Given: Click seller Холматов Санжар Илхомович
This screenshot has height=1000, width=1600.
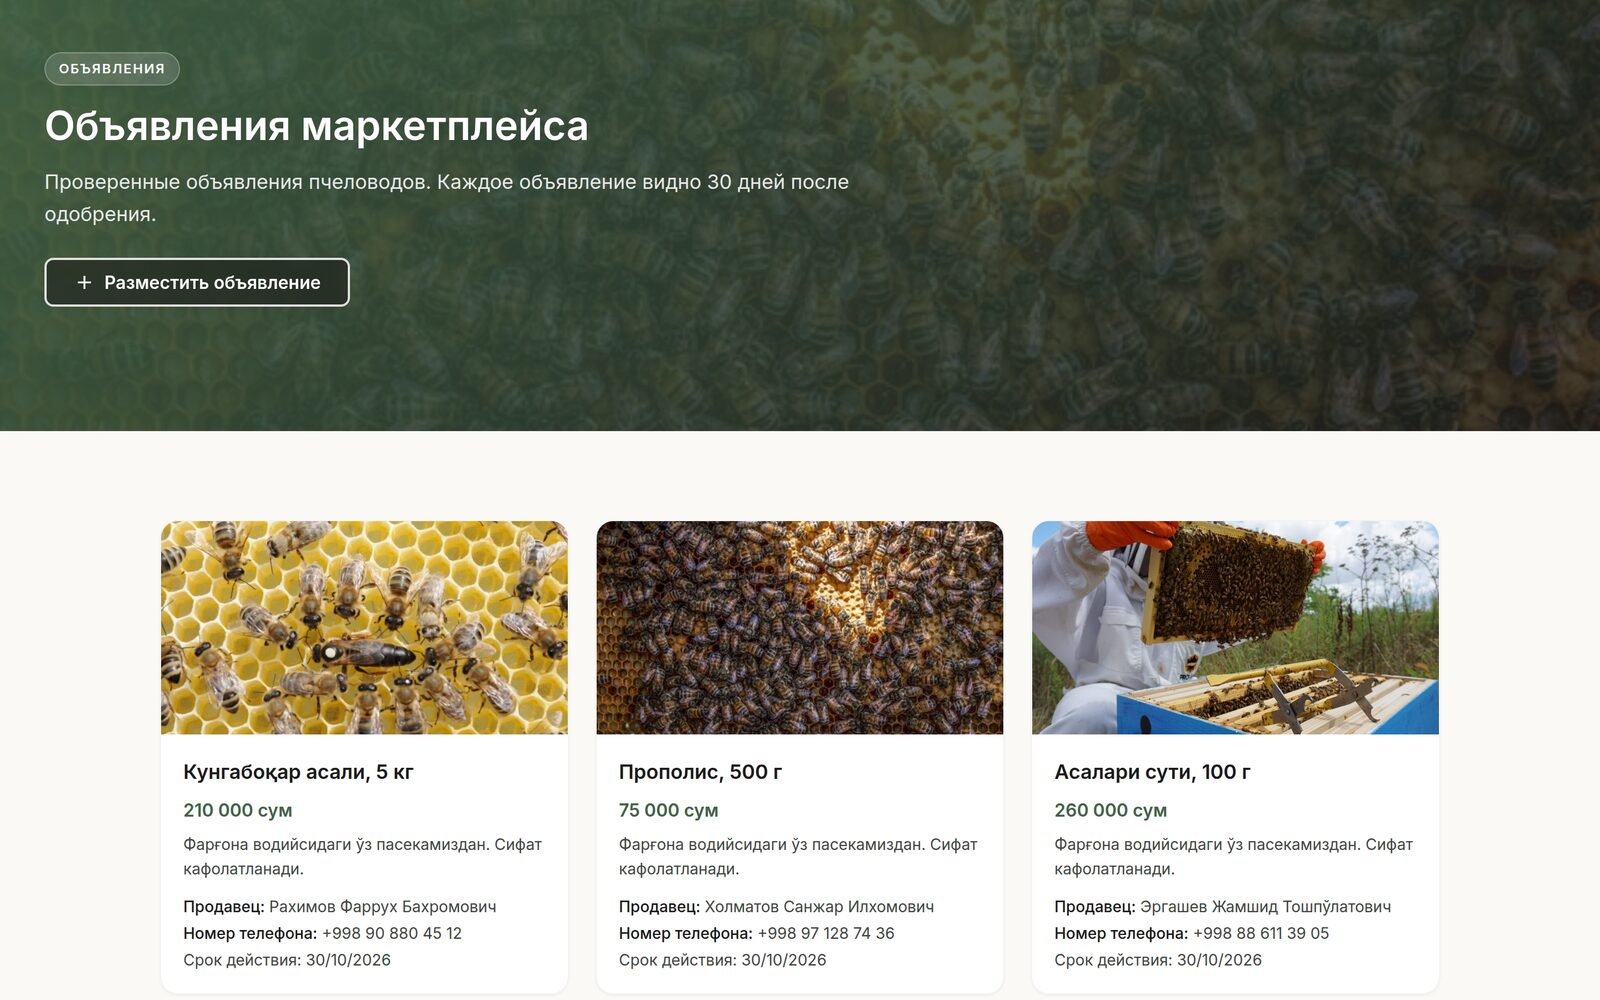Looking at the screenshot, I should pos(819,907).
